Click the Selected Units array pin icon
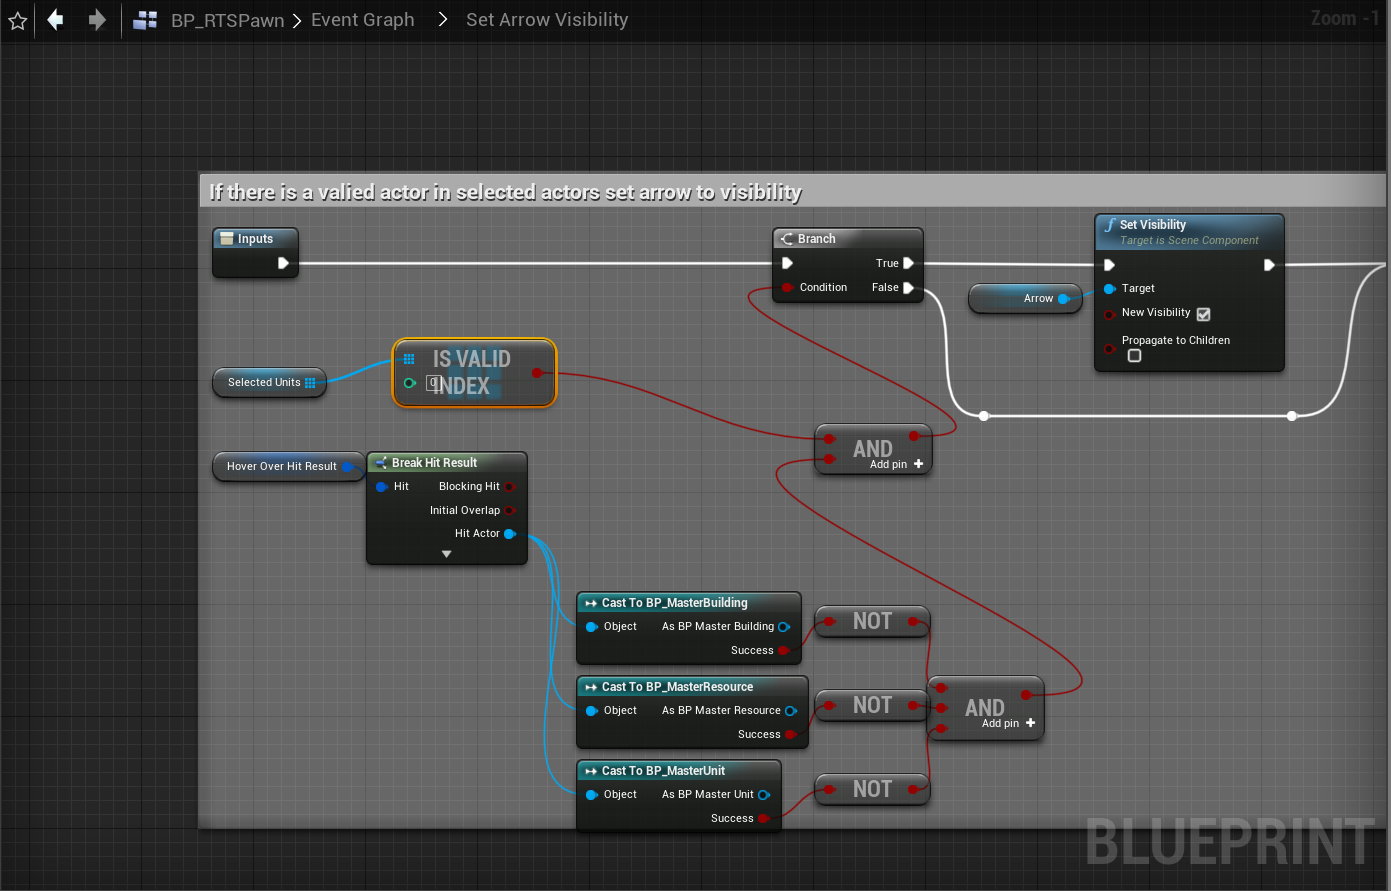Image resolution: width=1391 pixels, height=891 pixels. (x=310, y=383)
